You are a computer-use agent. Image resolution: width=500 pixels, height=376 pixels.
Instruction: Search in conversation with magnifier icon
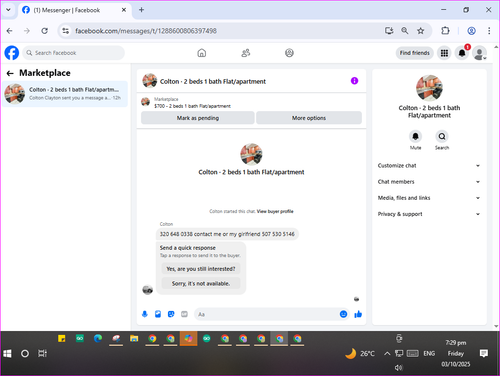point(442,136)
